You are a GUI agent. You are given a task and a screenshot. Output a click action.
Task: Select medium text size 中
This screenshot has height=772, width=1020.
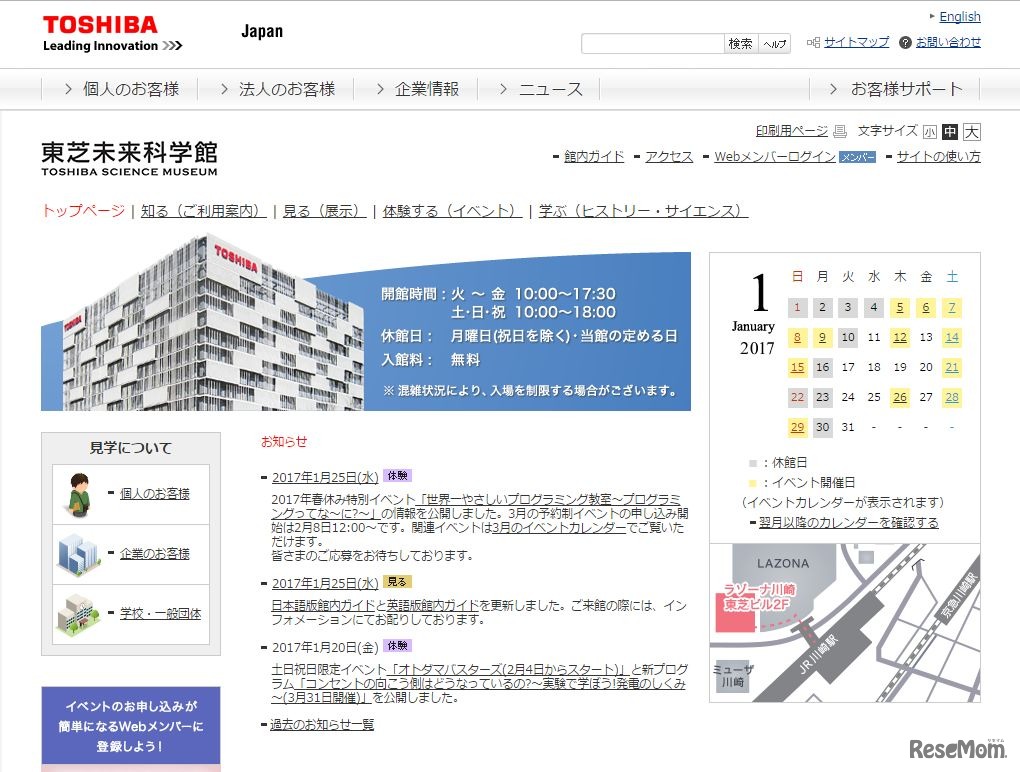[x=950, y=132]
